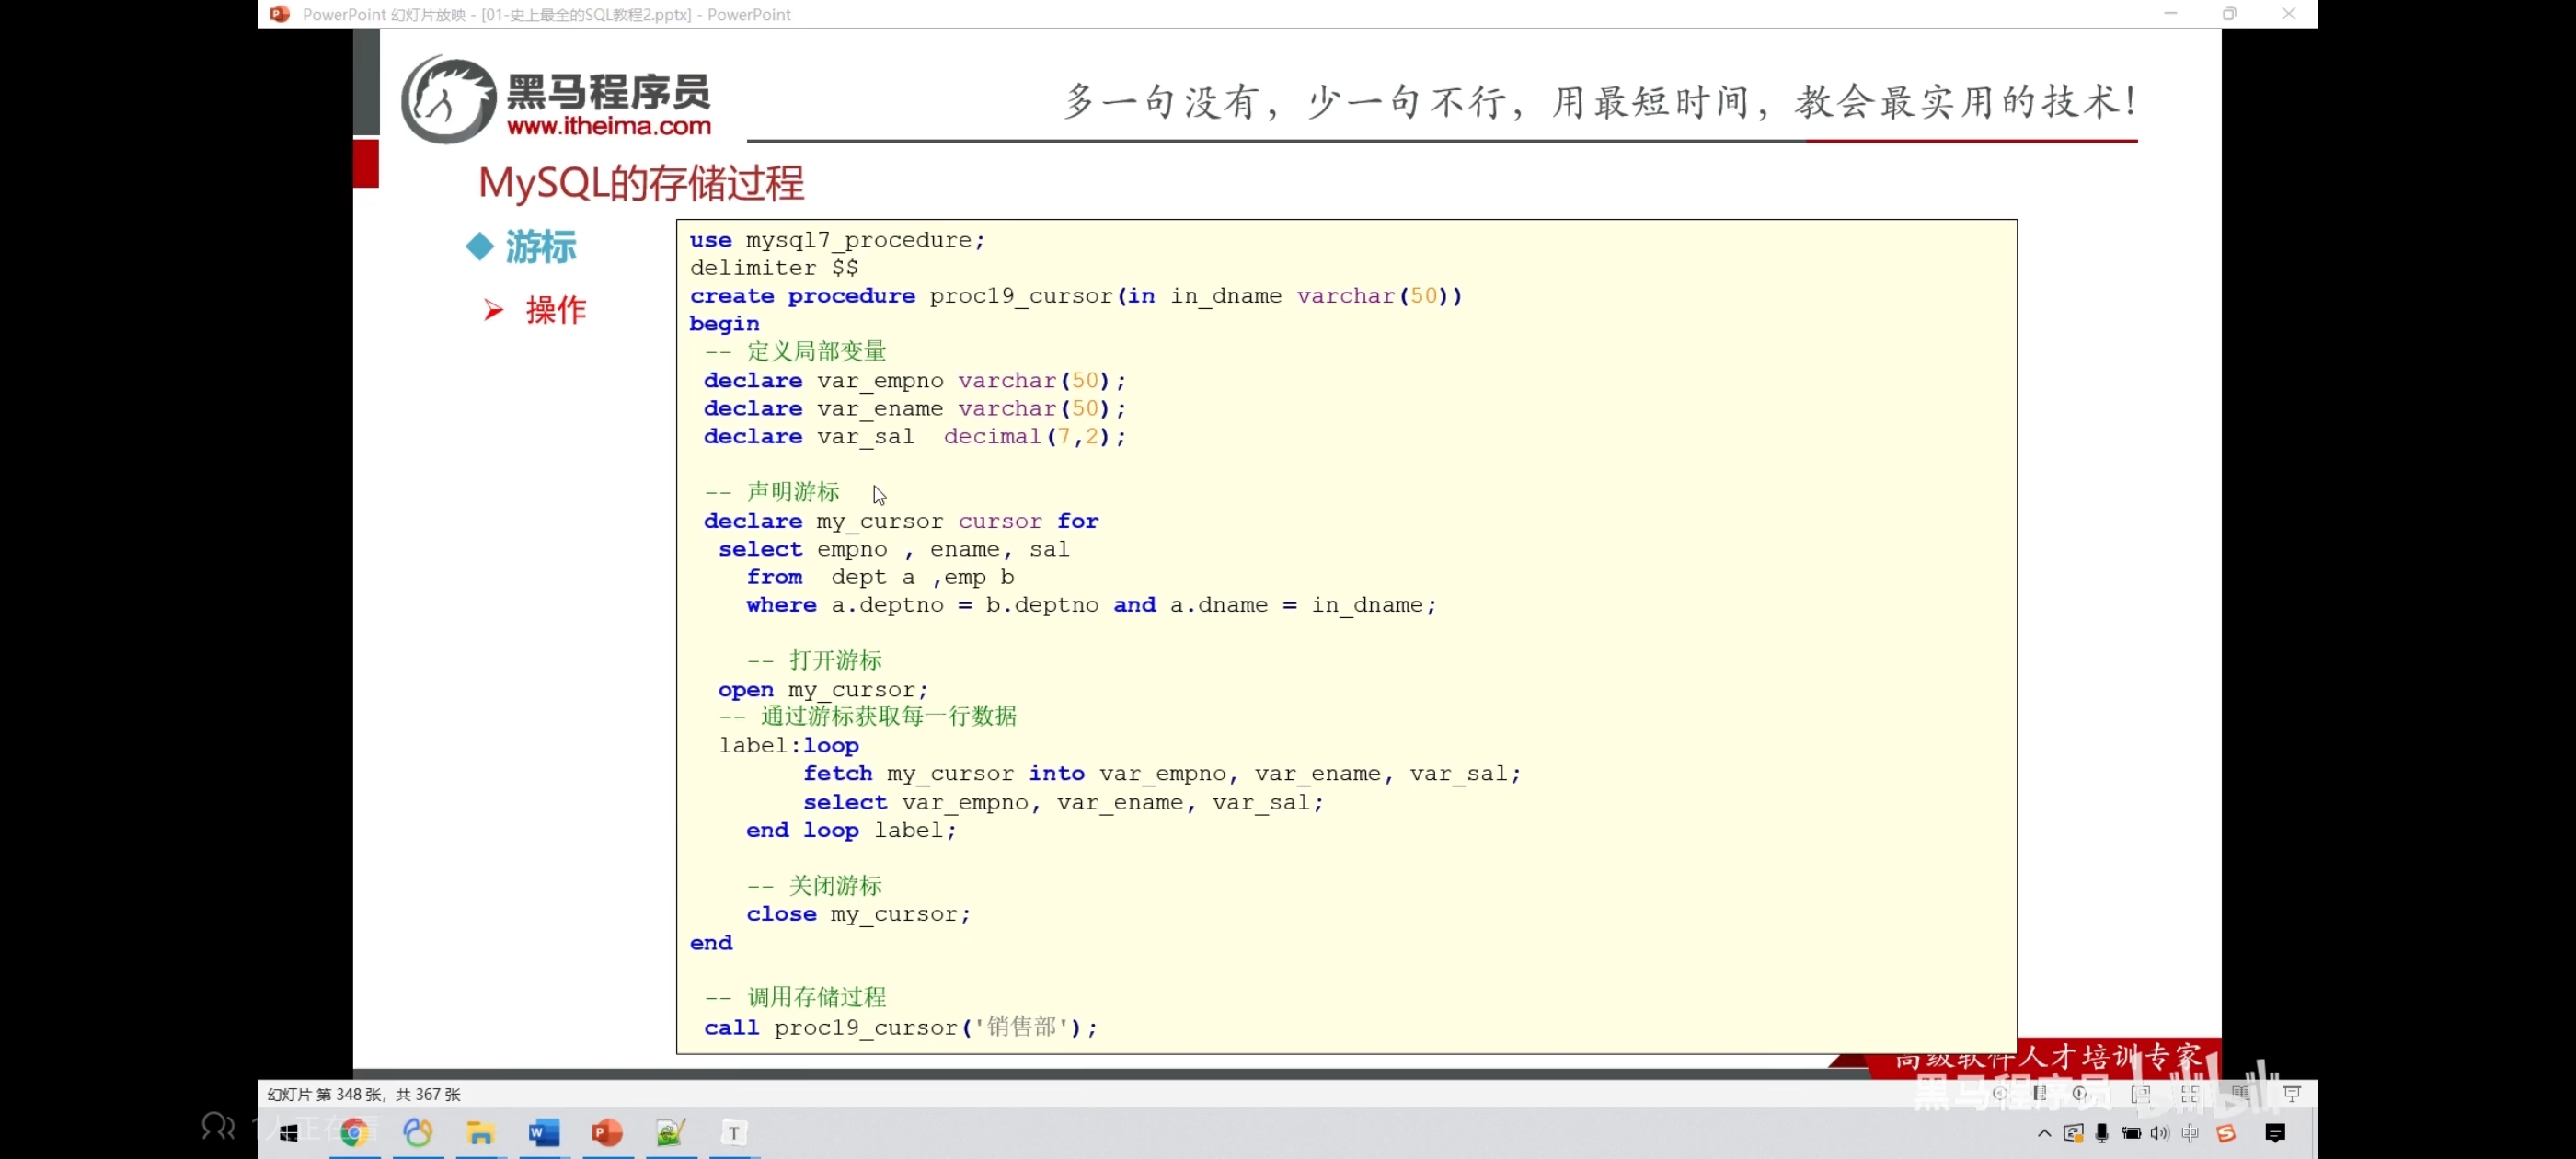This screenshot has height=1159, width=2576.
Task: Click the volume speaker tray icon
Action: click(x=2159, y=1133)
